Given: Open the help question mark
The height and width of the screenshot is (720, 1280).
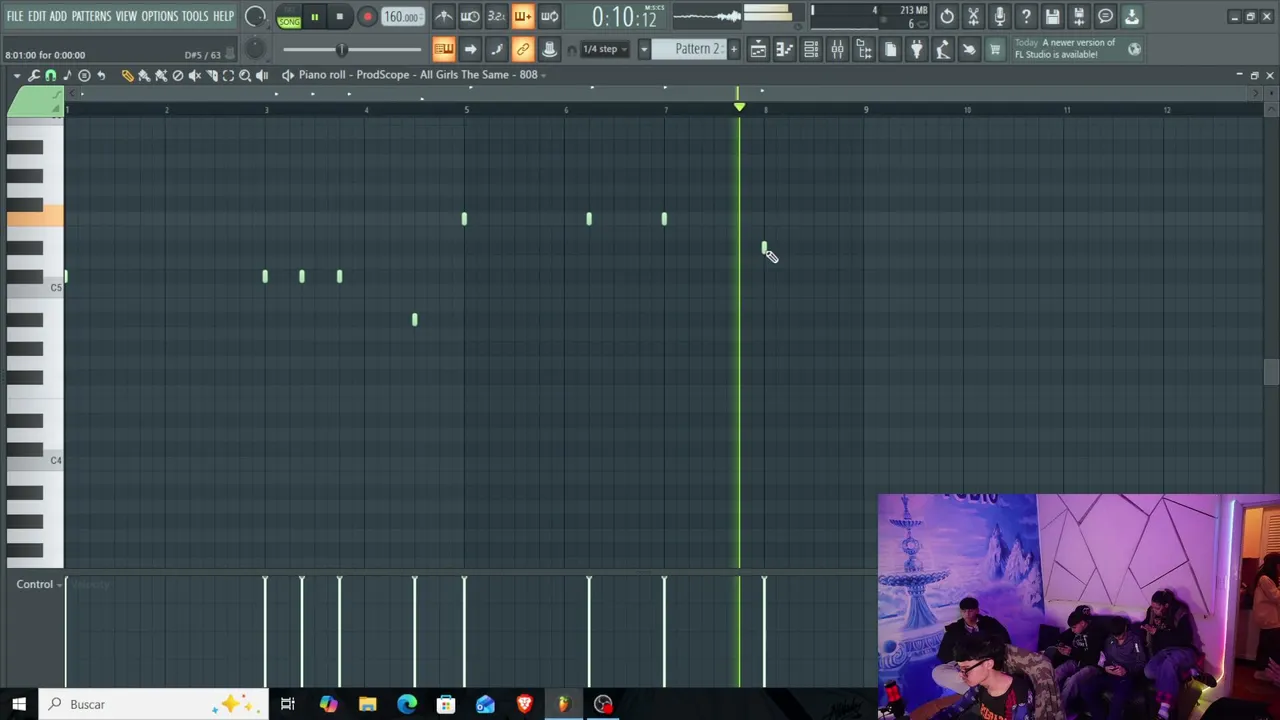Looking at the screenshot, I should (1026, 16).
